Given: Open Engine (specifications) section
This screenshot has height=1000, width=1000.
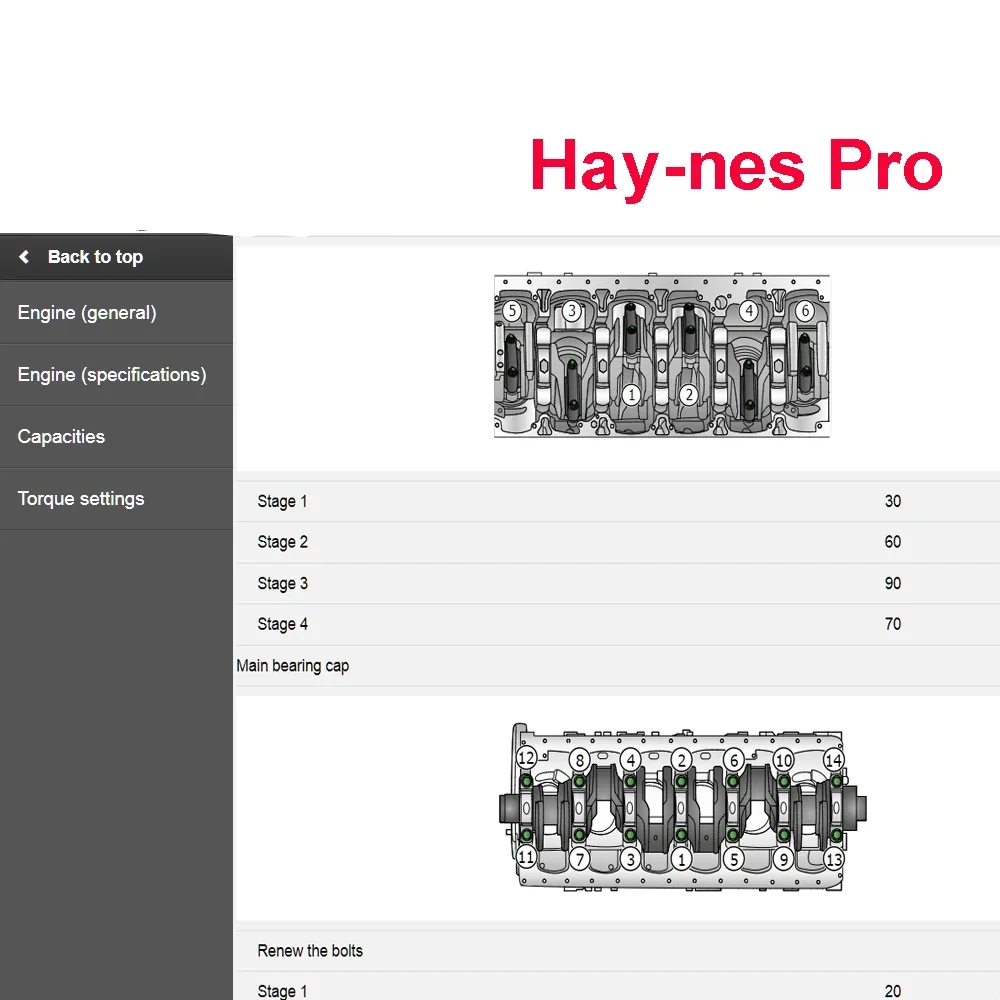Looking at the screenshot, I should coord(117,374).
